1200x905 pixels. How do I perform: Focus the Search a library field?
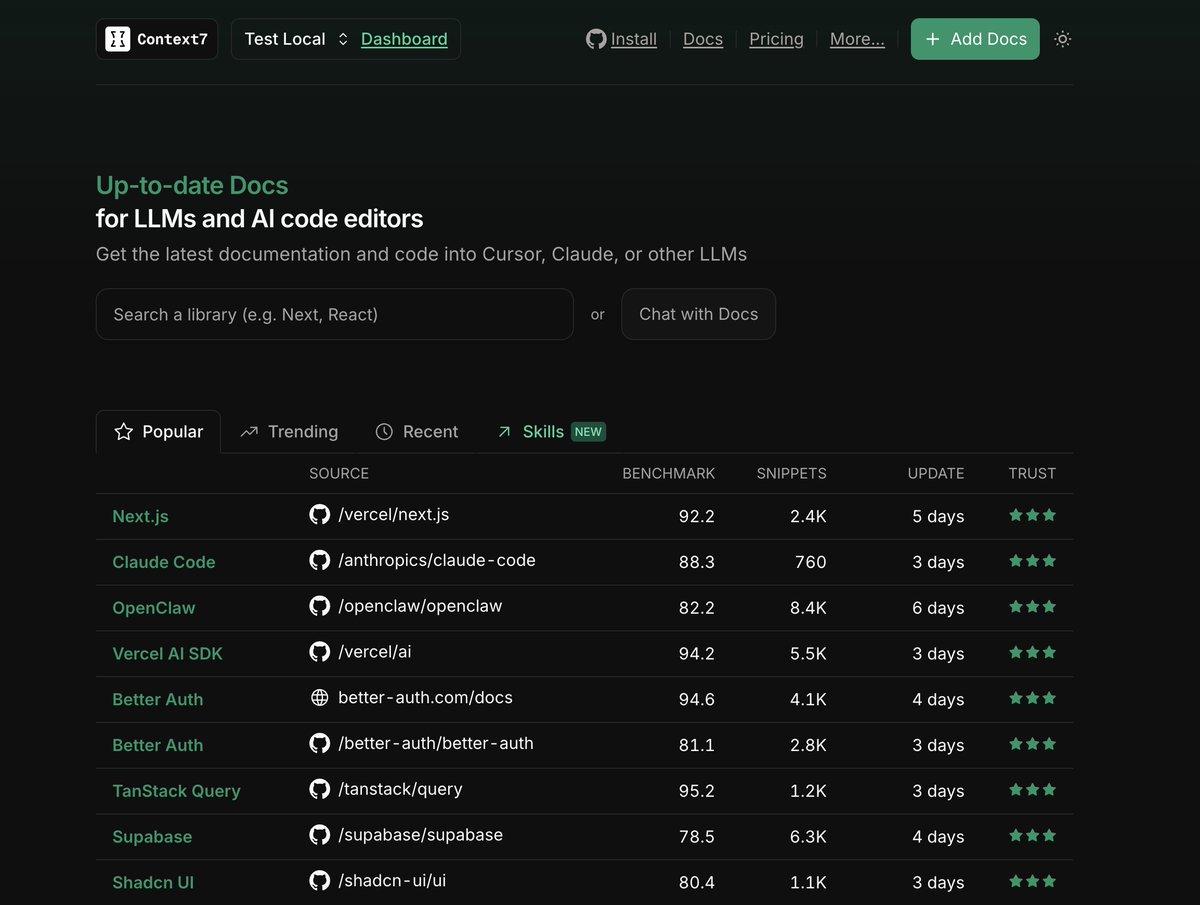click(x=334, y=314)
